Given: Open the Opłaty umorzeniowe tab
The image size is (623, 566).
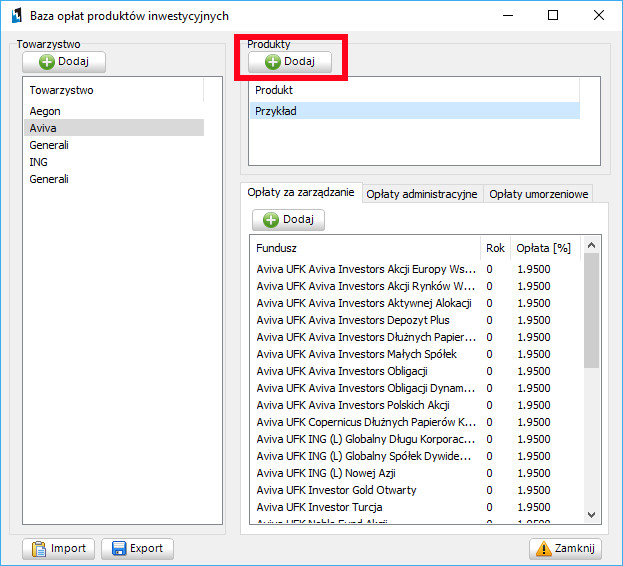Looking at the screenshot, I should point(538,194).
